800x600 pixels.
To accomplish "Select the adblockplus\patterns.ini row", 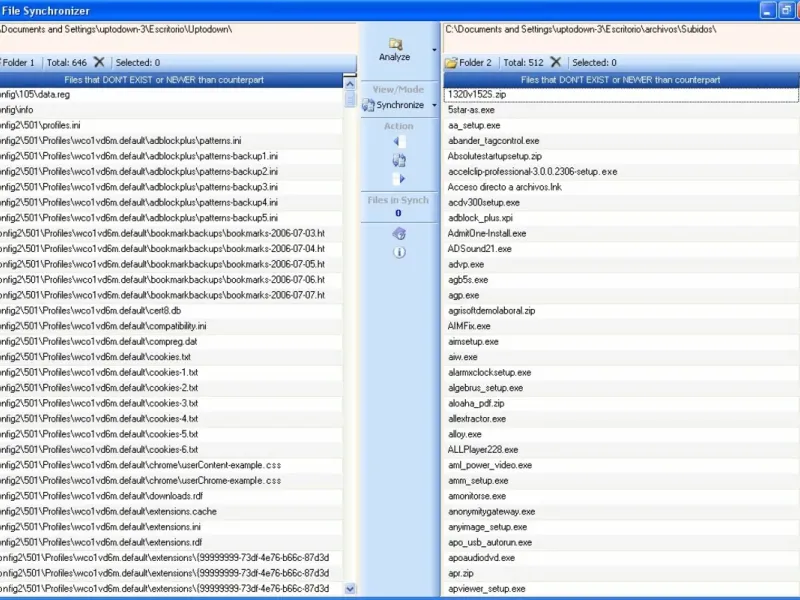I will (x=171, y=140).
